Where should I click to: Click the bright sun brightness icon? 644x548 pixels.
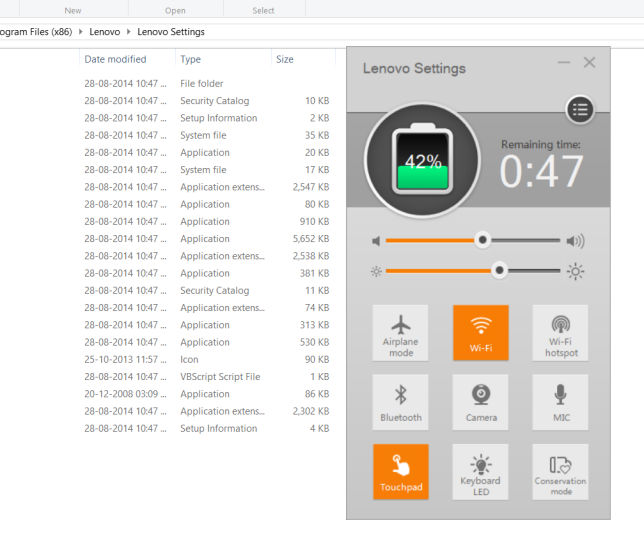[x=575, y=271]
